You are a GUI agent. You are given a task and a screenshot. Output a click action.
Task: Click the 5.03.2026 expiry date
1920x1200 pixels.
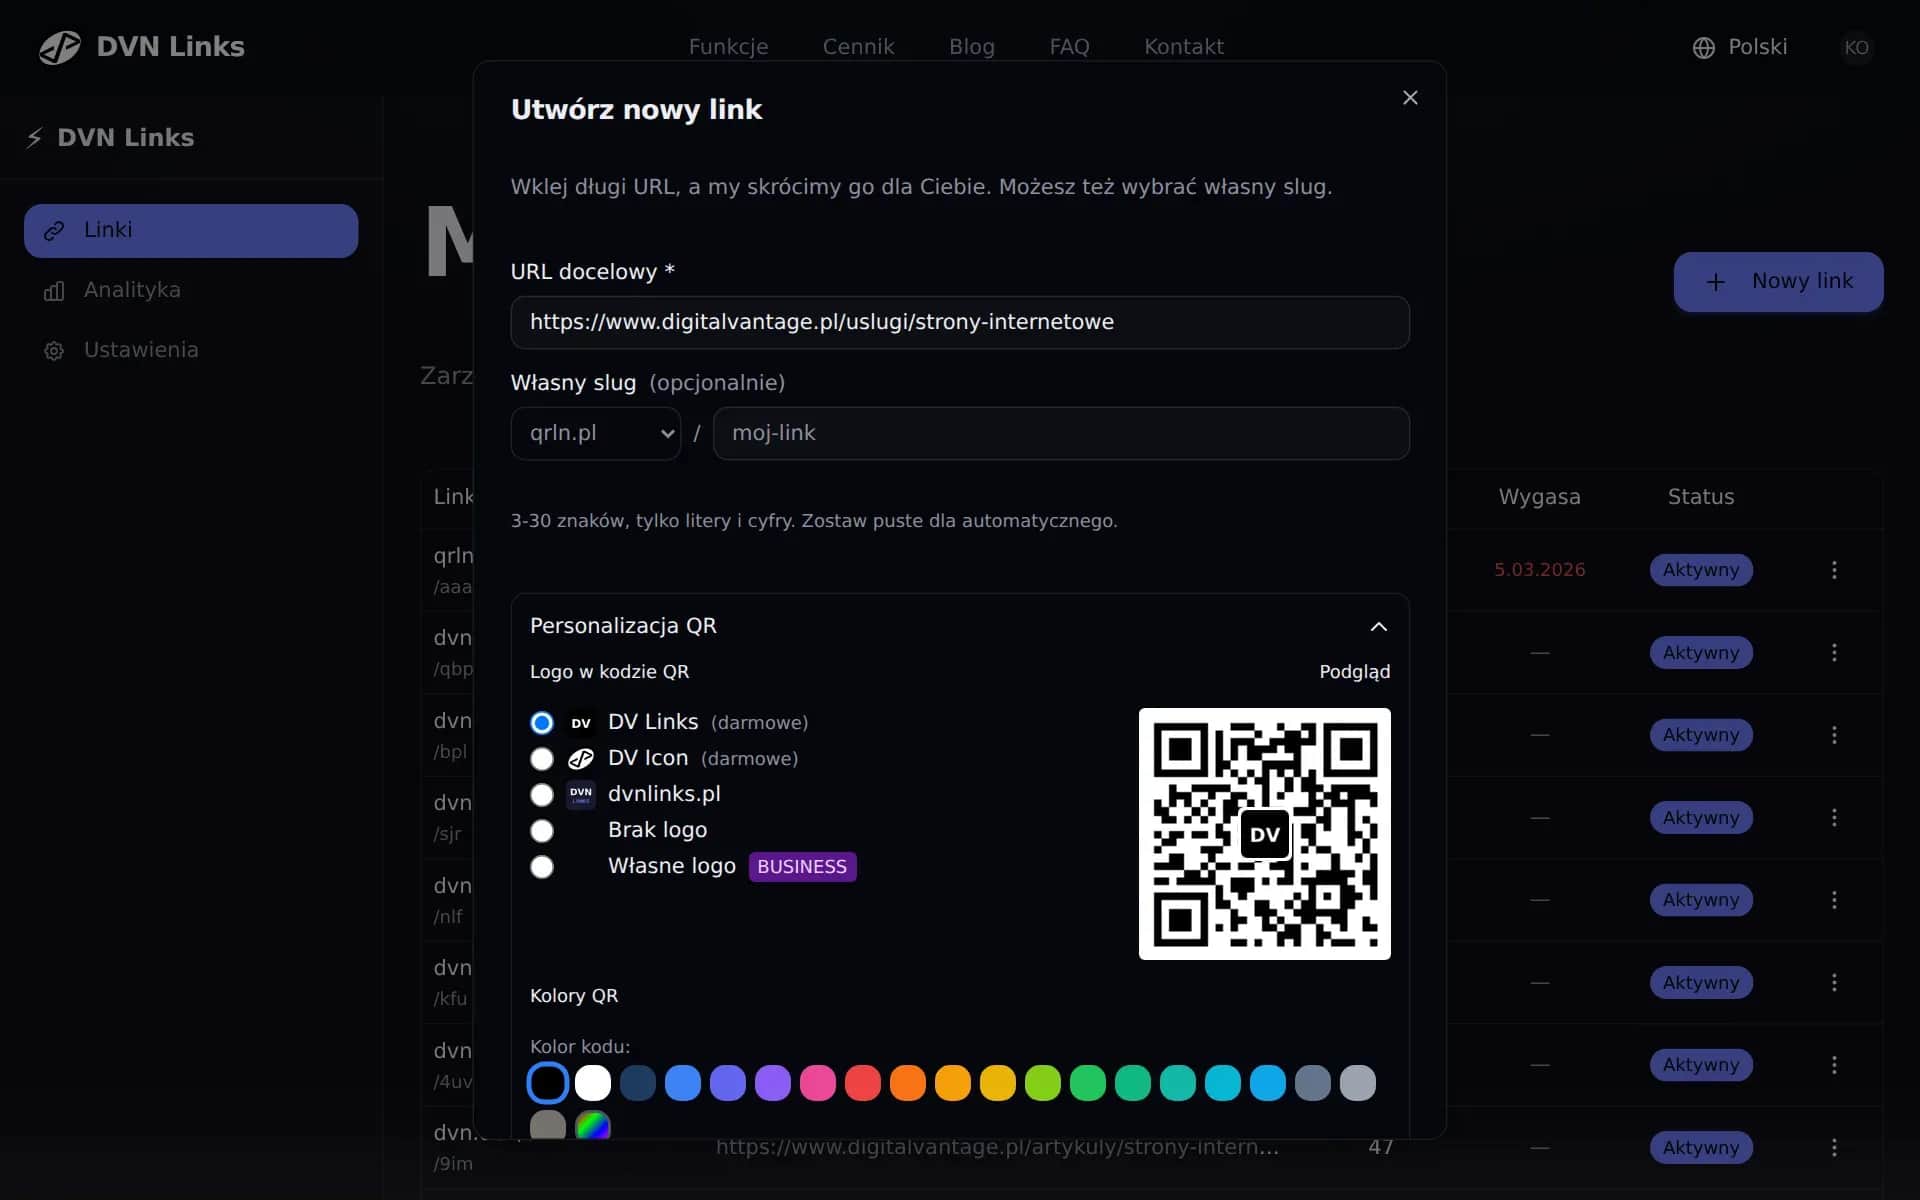1539,570
